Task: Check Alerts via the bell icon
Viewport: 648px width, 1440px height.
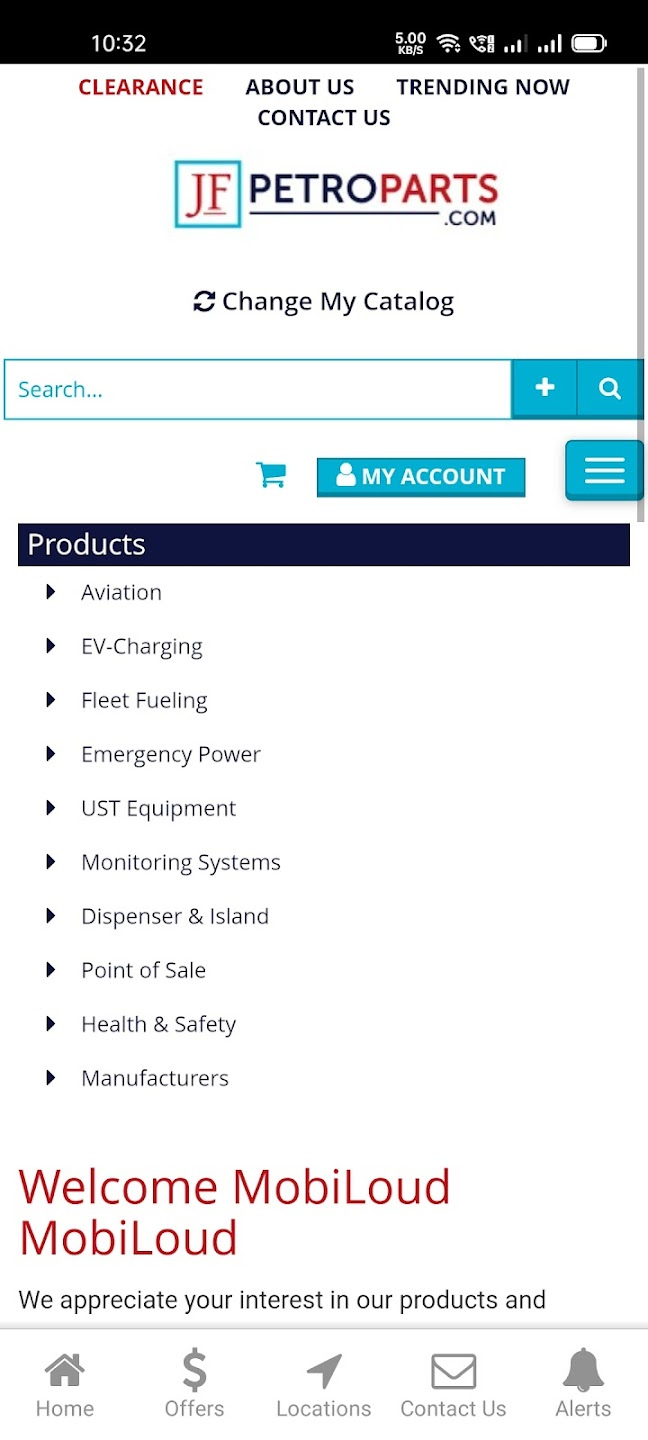Action: point(582,1380)
